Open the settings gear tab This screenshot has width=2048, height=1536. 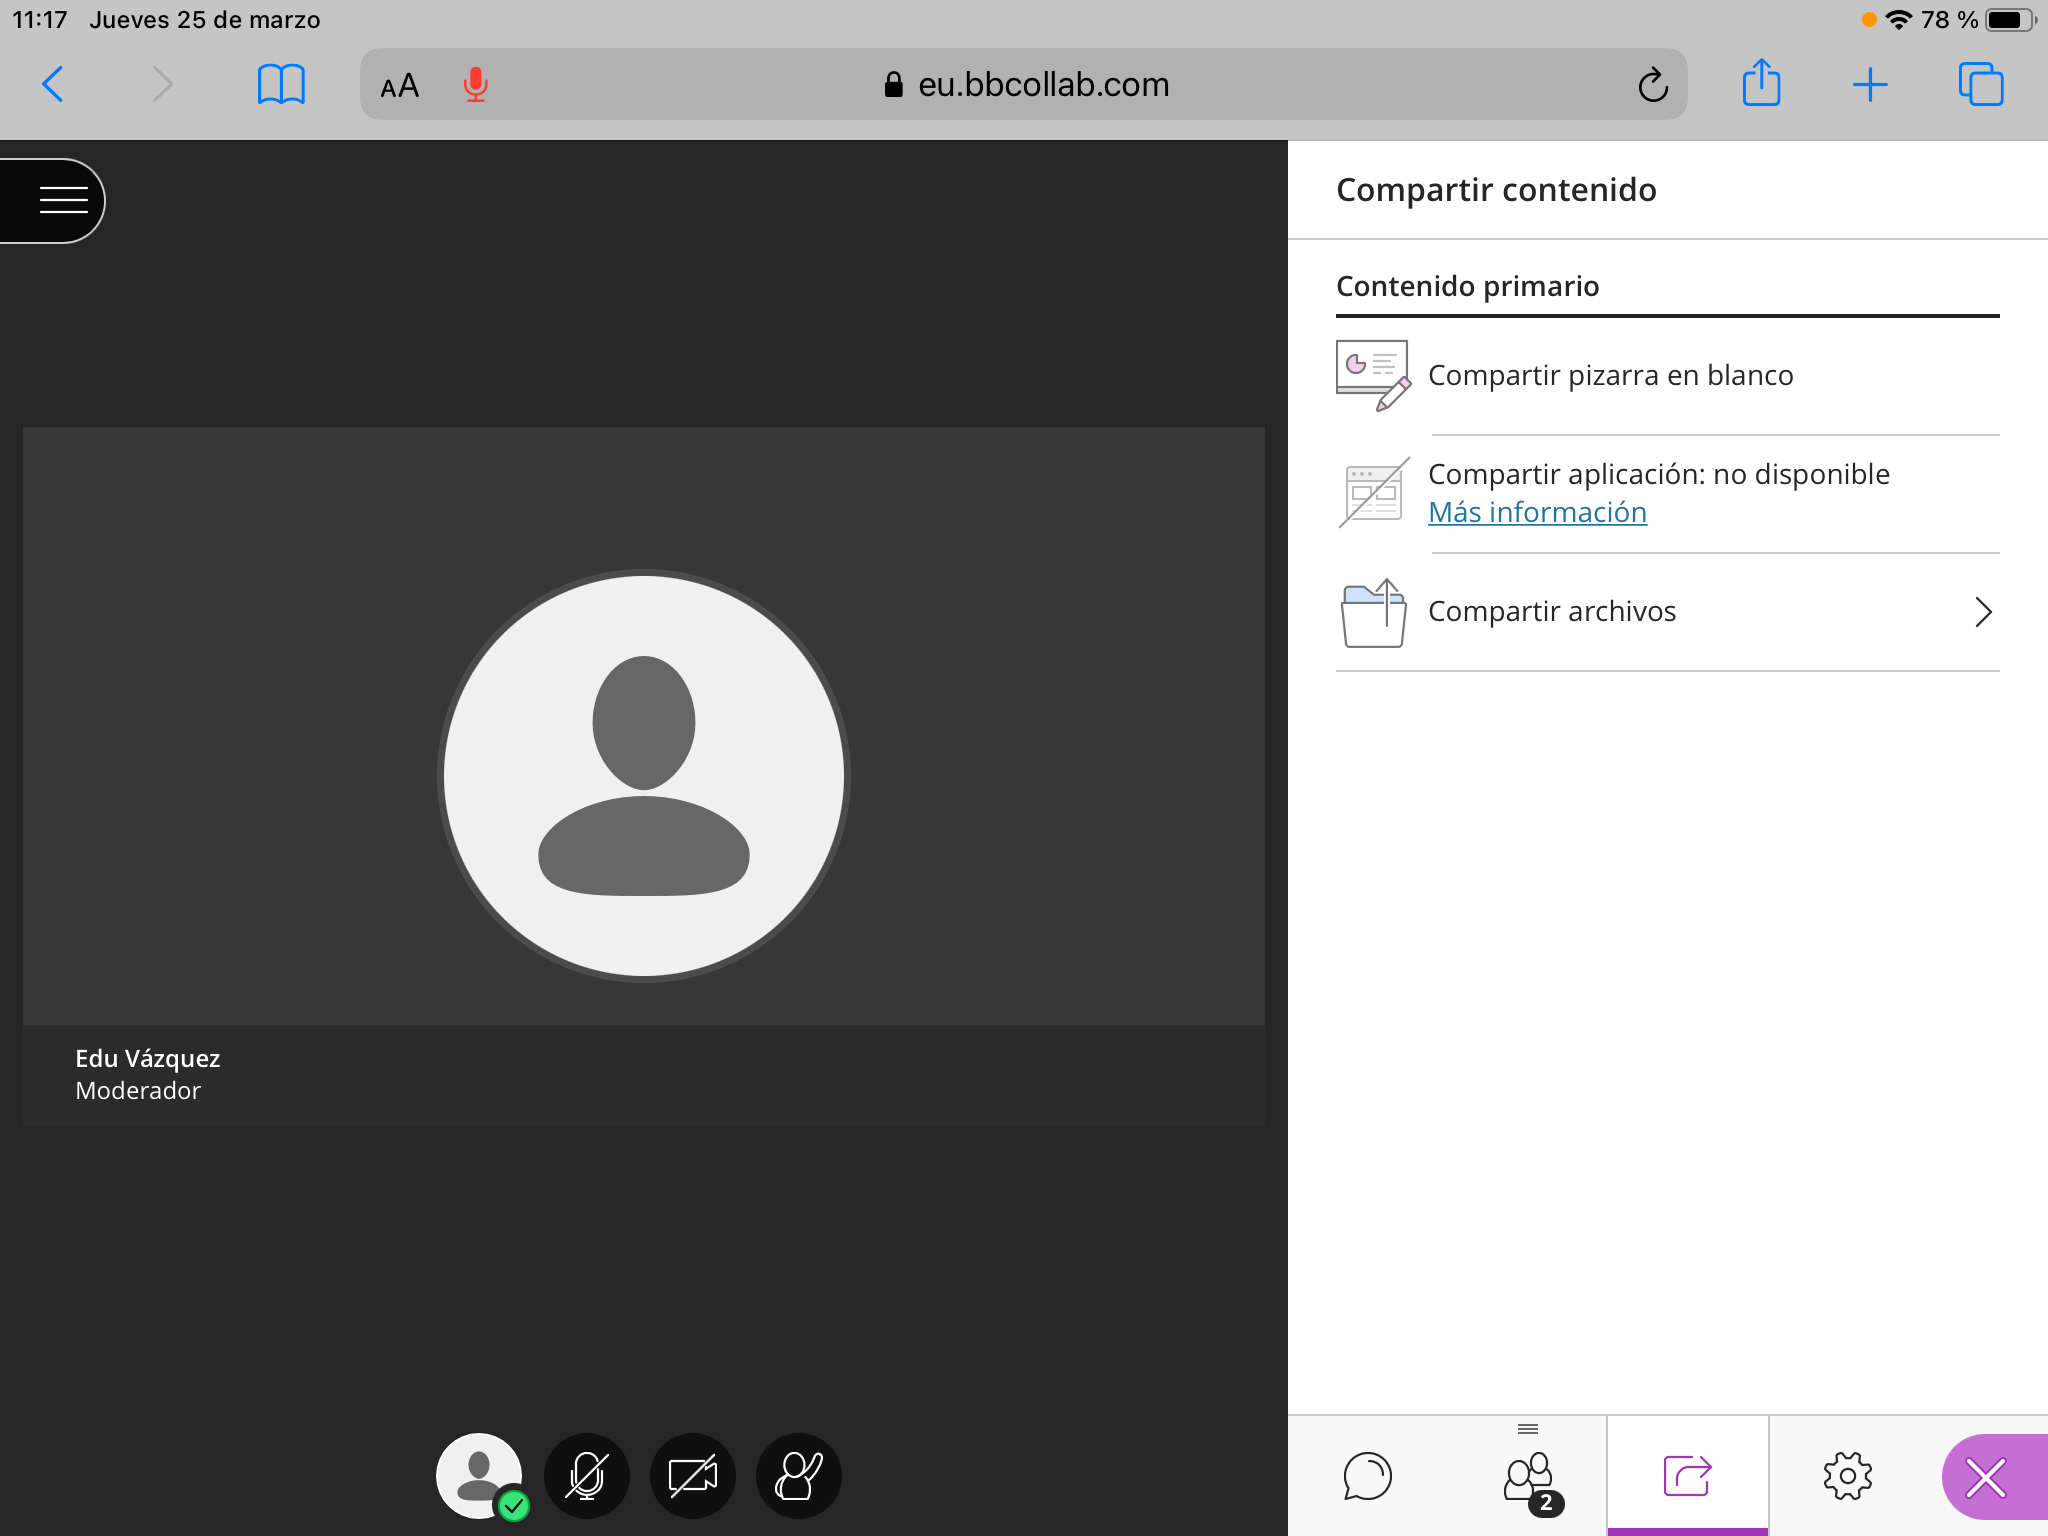[x=1847, y=1476]
